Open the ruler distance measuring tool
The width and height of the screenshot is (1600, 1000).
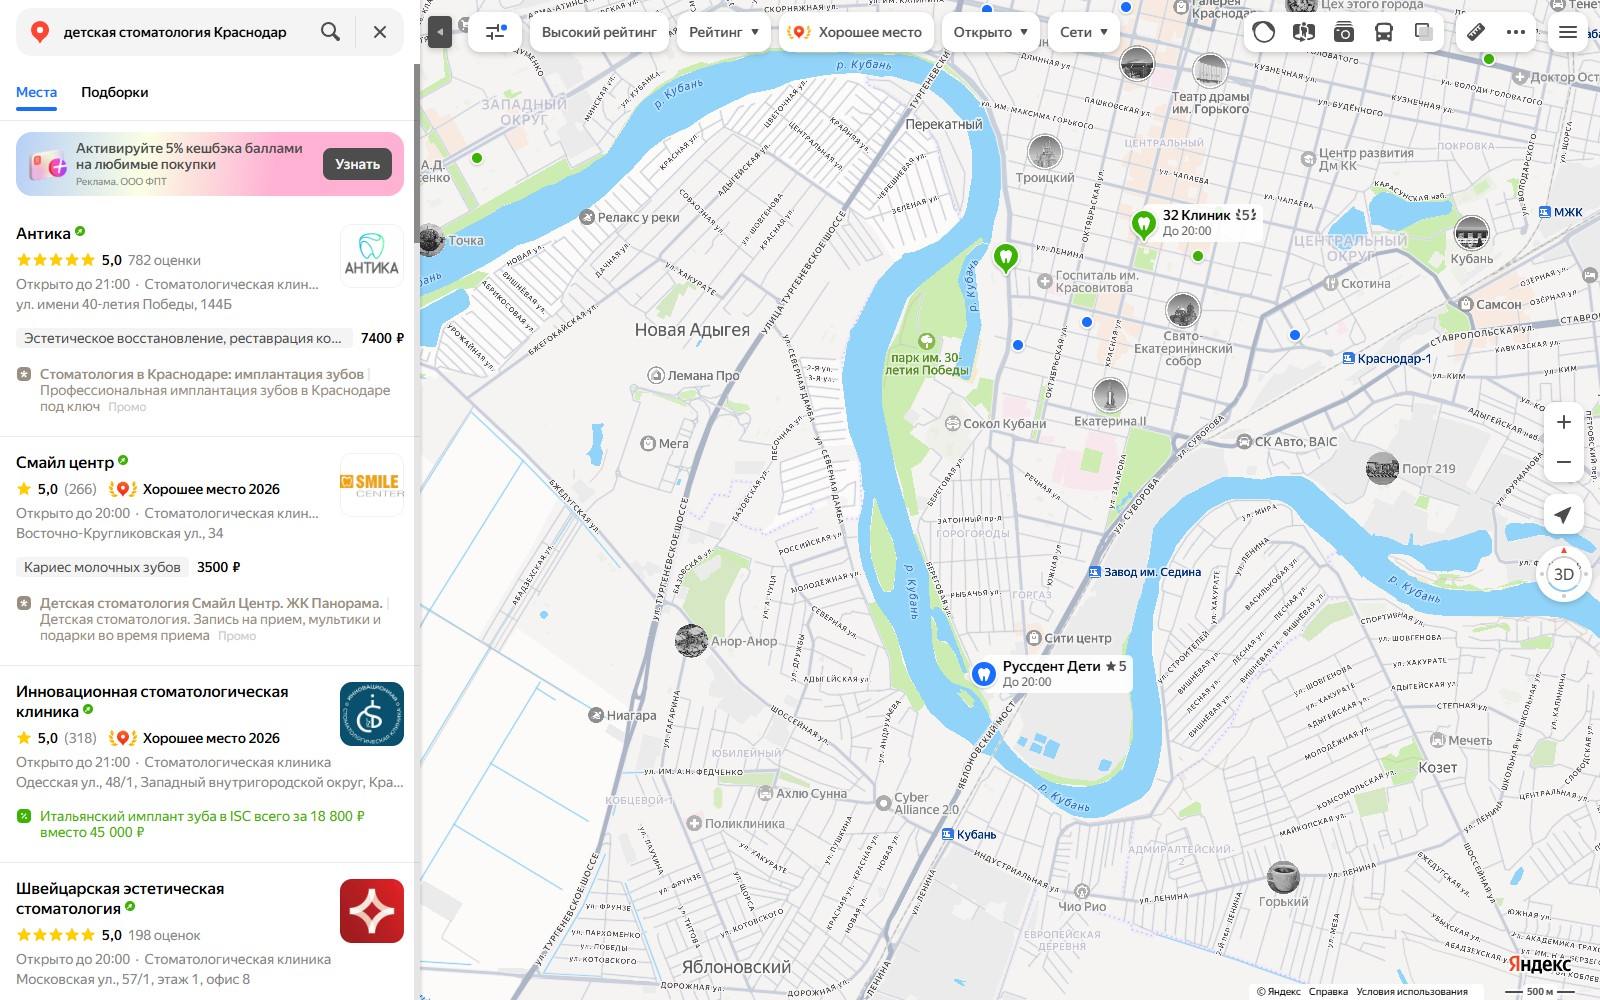(1476, 32)
